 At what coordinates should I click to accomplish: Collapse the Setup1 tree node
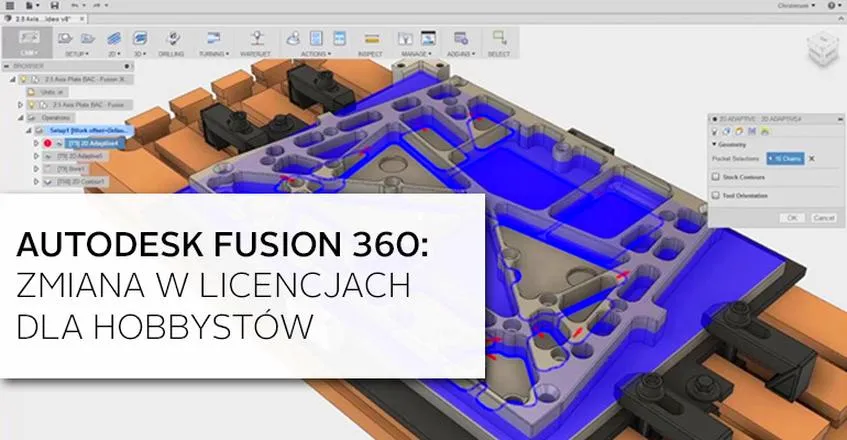coord(29,131)
